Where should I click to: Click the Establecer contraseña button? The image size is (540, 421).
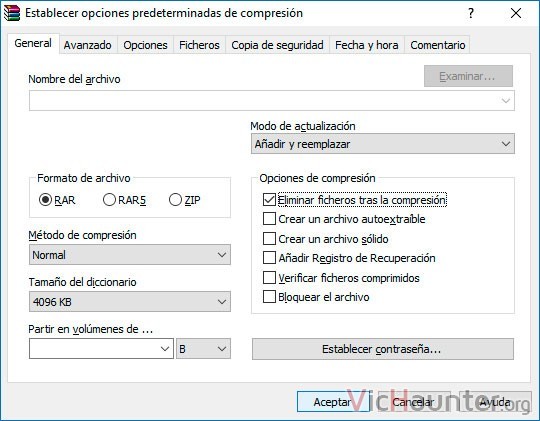click(383, 349)
